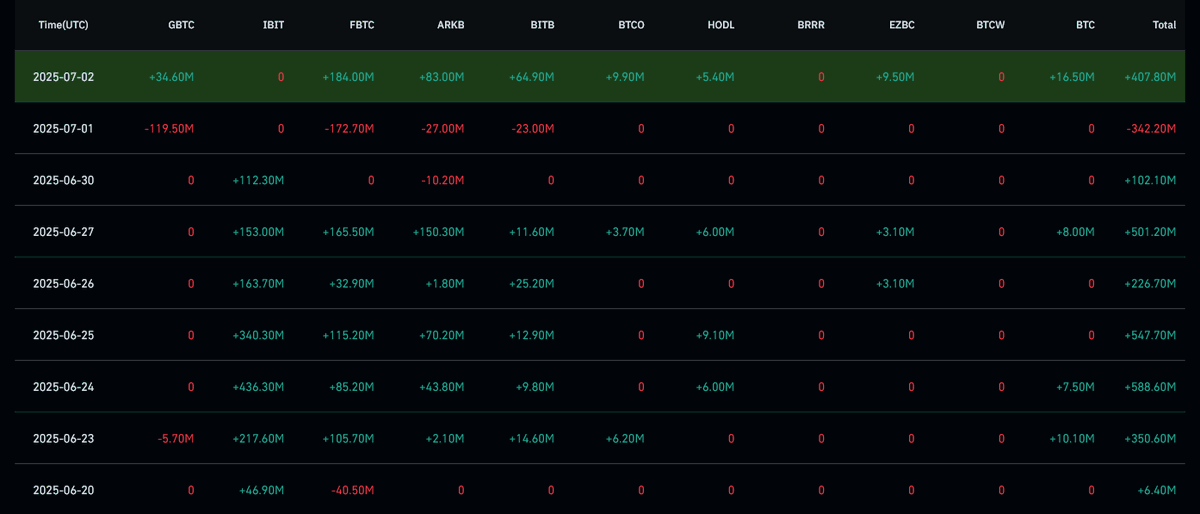The width and height of the screenshot is (1200, 514).
Task: Click the +226.70M total value
Action: (x=1149, y=283)
